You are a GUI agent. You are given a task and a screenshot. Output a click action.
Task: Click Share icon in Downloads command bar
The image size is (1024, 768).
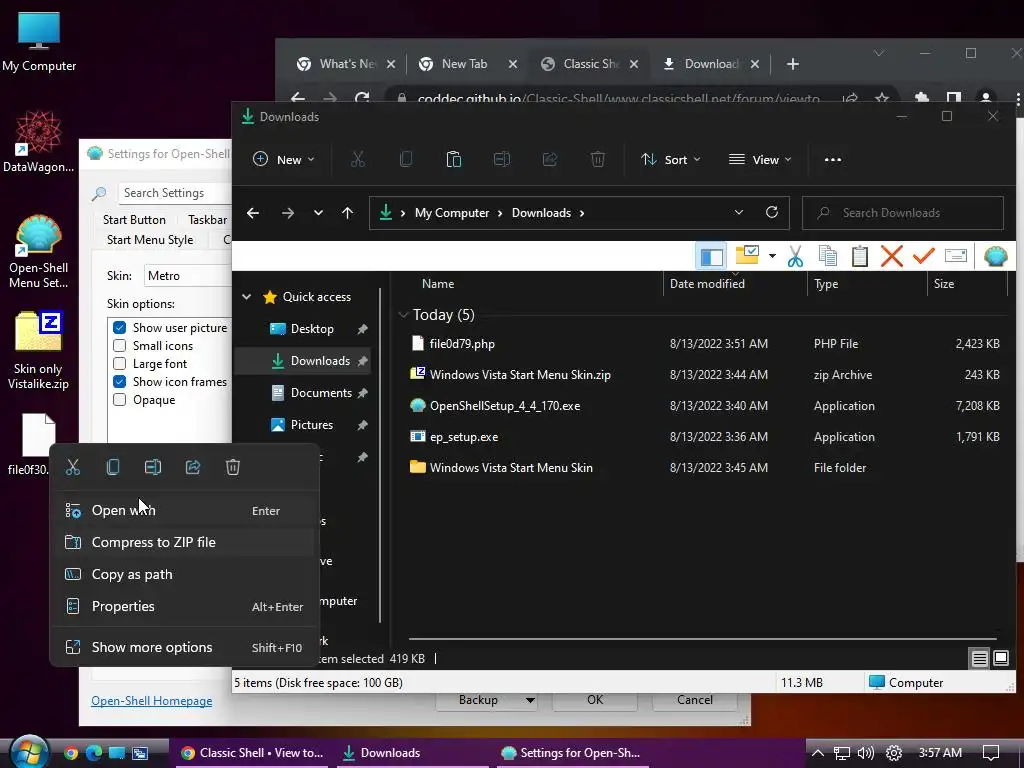[550, 159]
